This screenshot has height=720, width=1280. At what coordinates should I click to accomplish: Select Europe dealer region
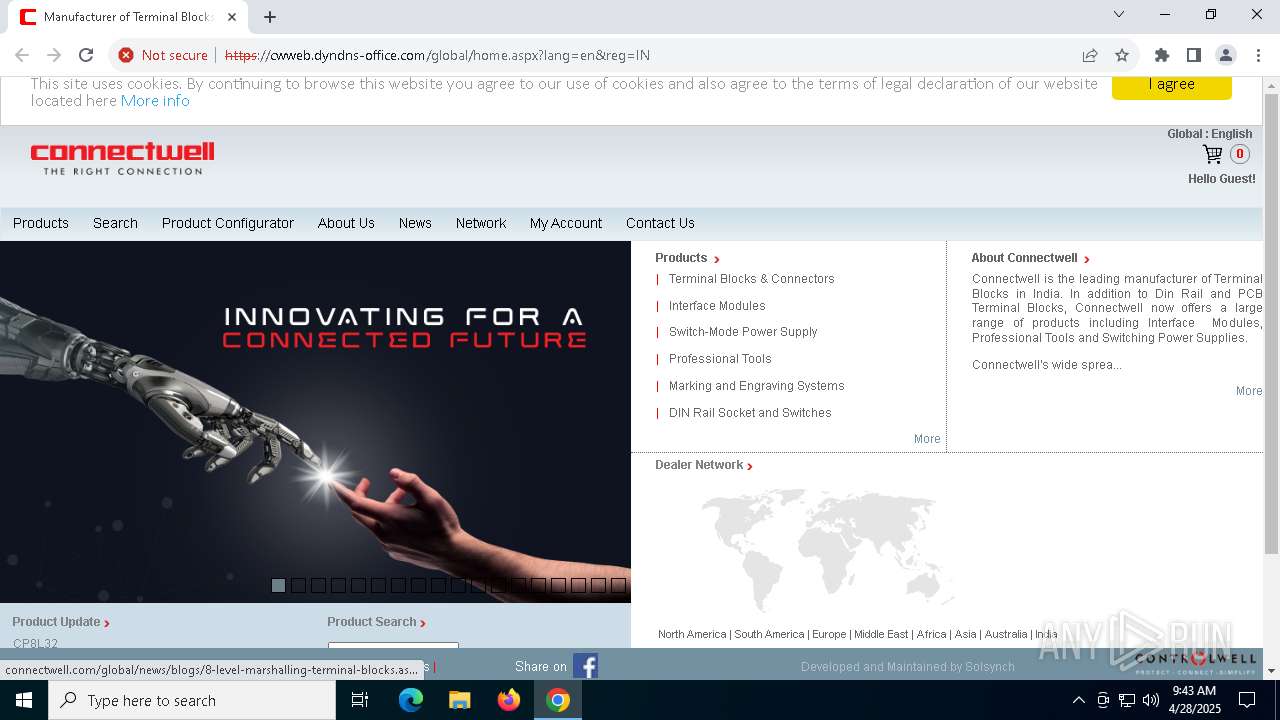point(829,634)
